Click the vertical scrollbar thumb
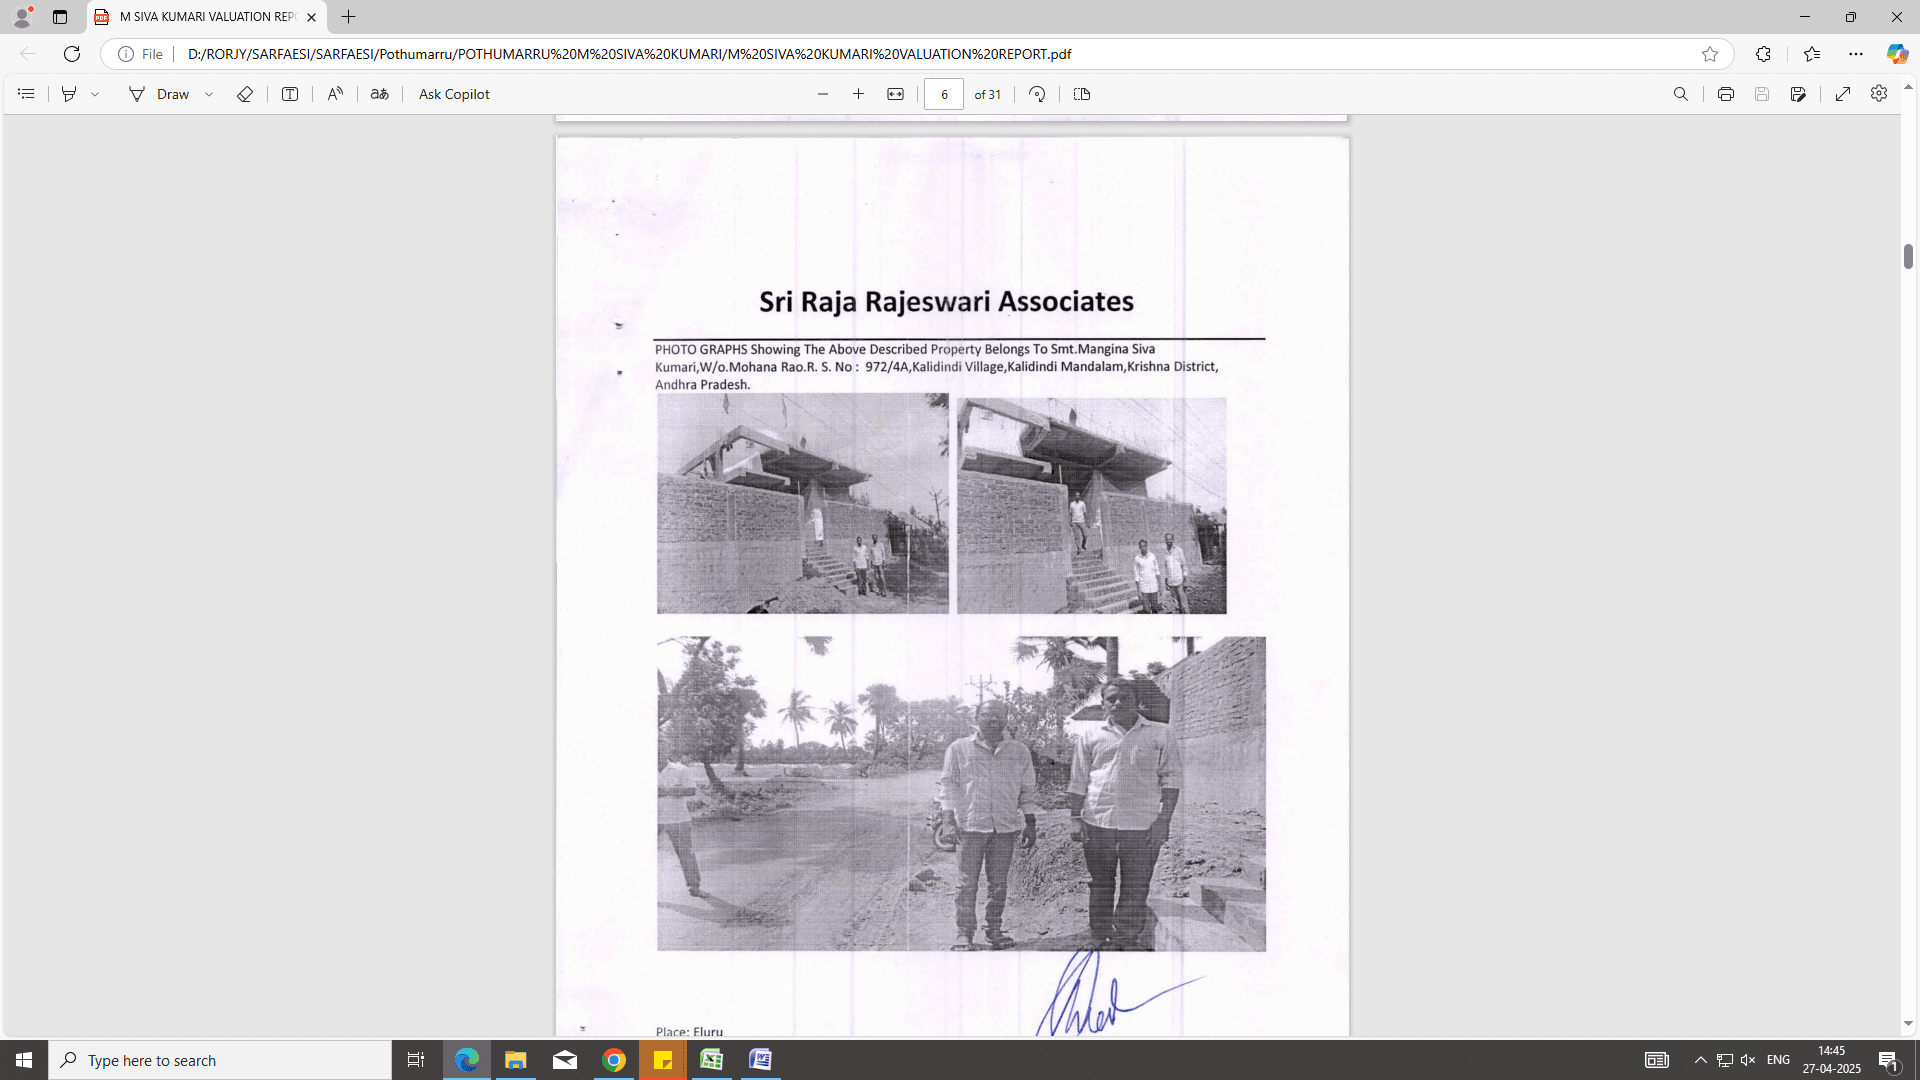The image size is (1920, 1080). [1908, 256]
